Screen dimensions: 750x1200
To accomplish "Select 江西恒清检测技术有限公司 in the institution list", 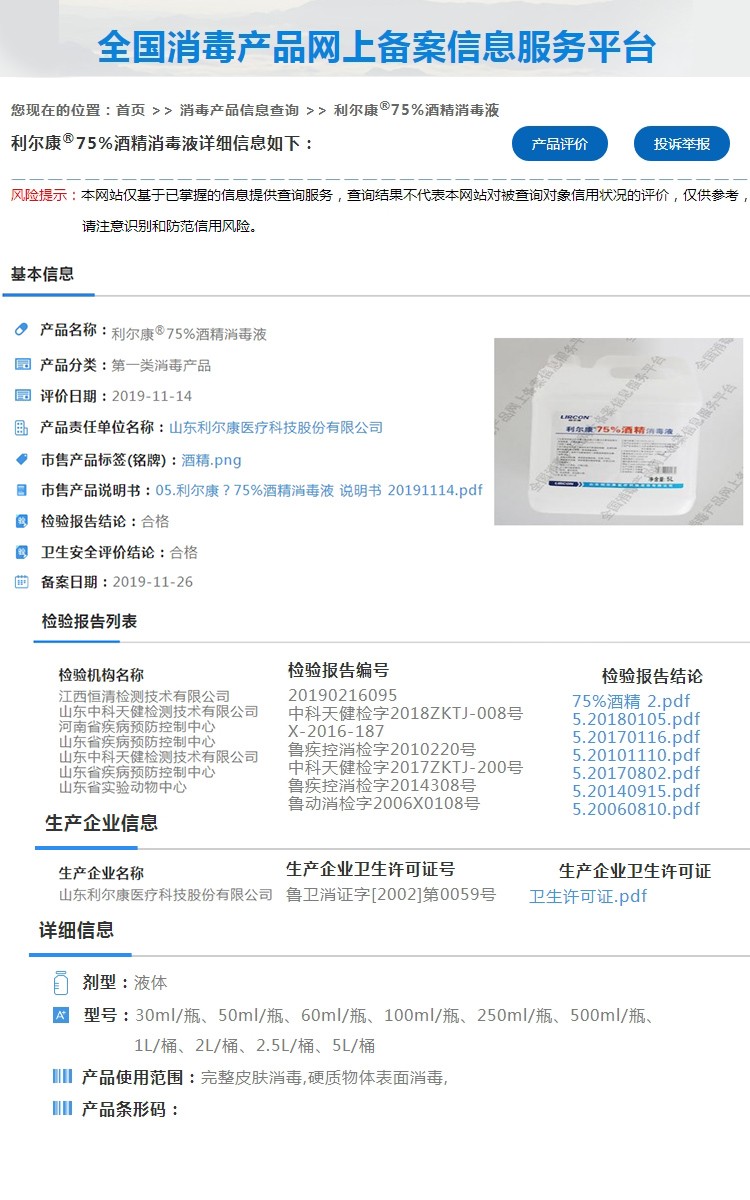I will (x=144, y=697).
